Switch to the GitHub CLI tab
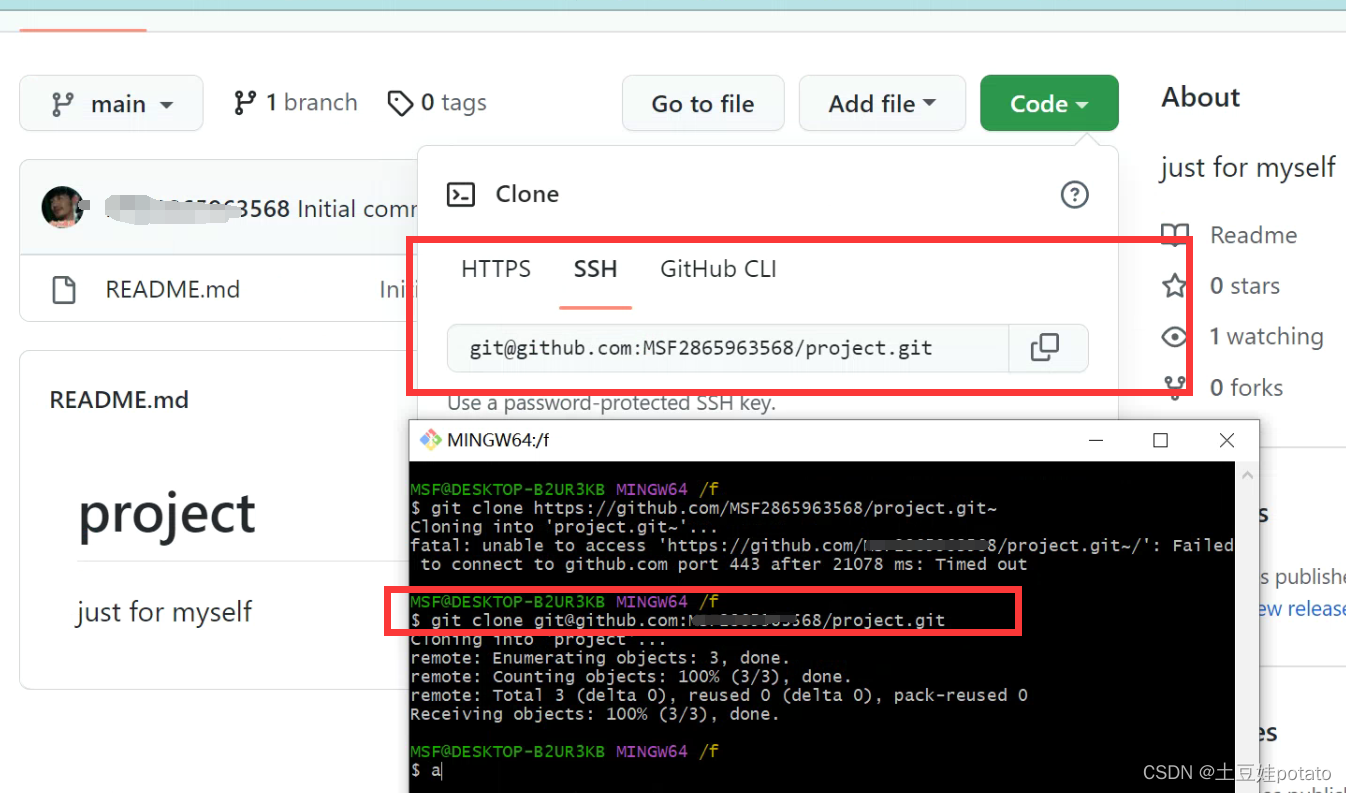1346x793 pixels. pos(718,269)
